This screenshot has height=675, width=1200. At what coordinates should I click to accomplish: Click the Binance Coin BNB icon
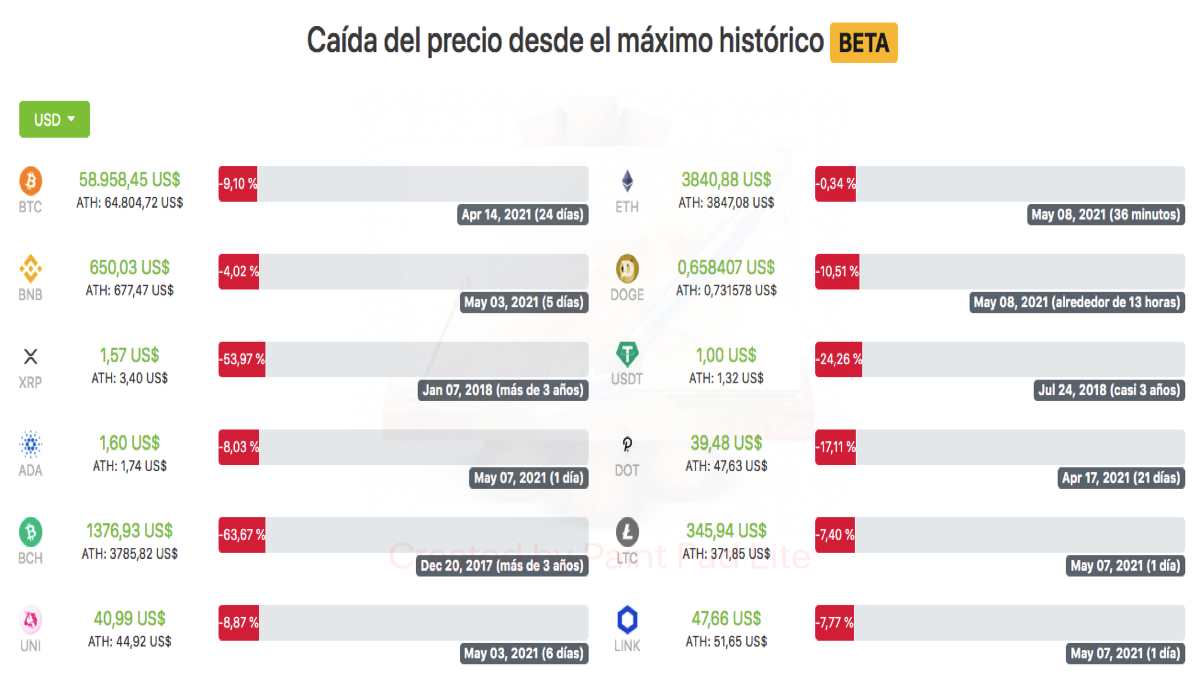[30, 270]
